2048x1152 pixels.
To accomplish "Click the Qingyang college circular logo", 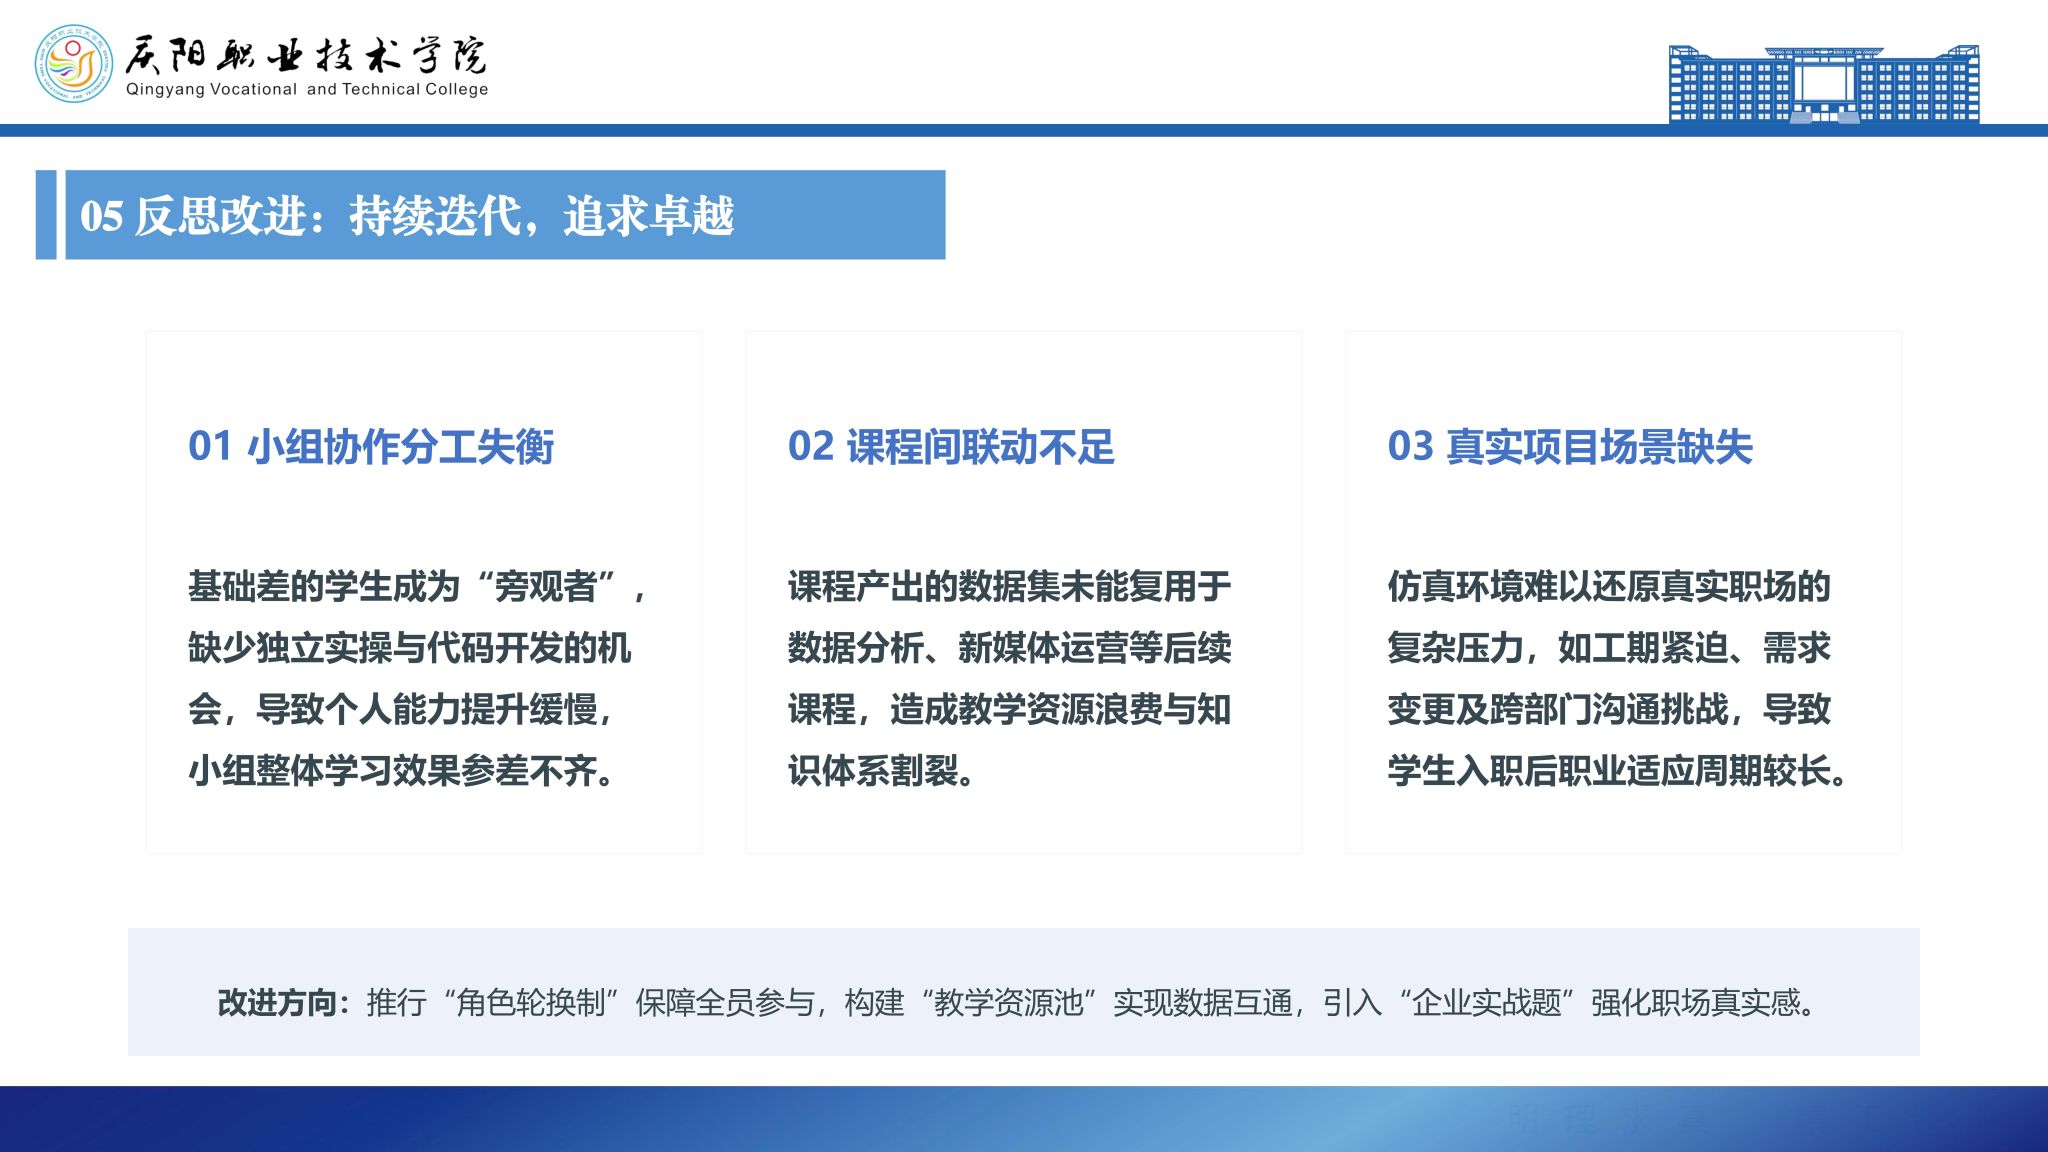I will 74,64.
